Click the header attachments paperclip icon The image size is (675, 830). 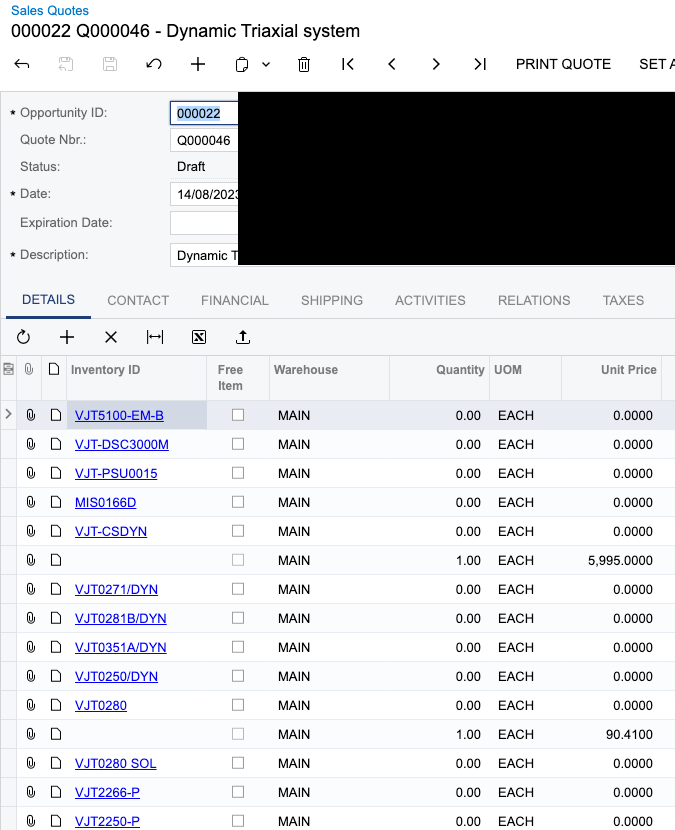(x=29, y=369)
